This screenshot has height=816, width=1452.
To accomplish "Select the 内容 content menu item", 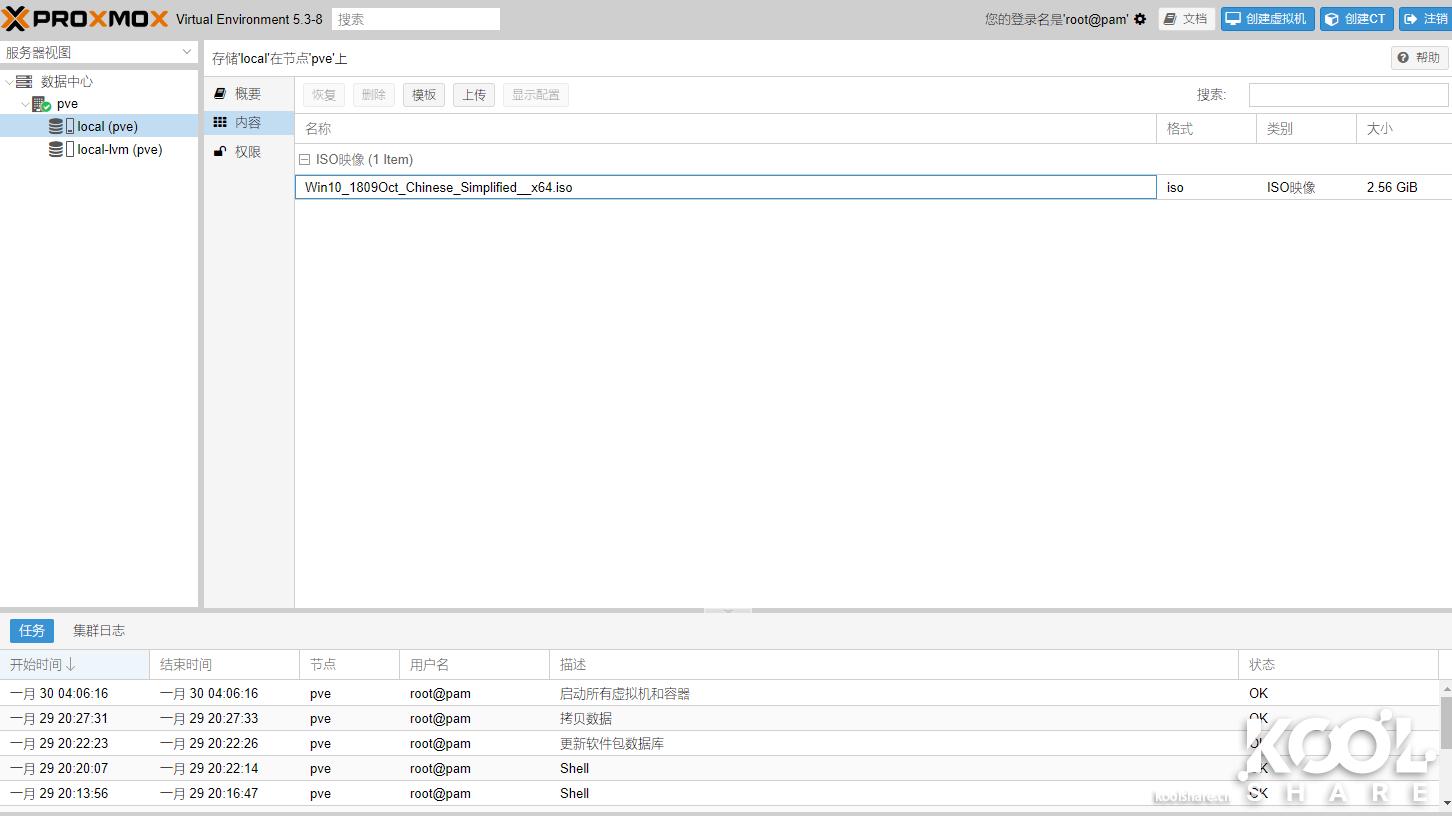I will point(248,123).
